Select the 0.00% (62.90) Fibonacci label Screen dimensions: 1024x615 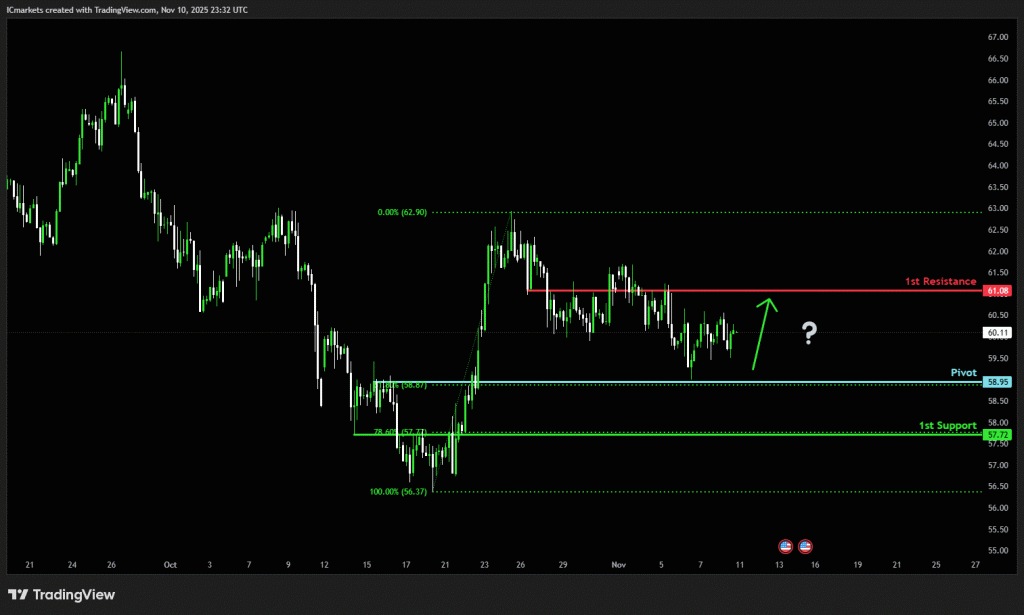point(406,212)
